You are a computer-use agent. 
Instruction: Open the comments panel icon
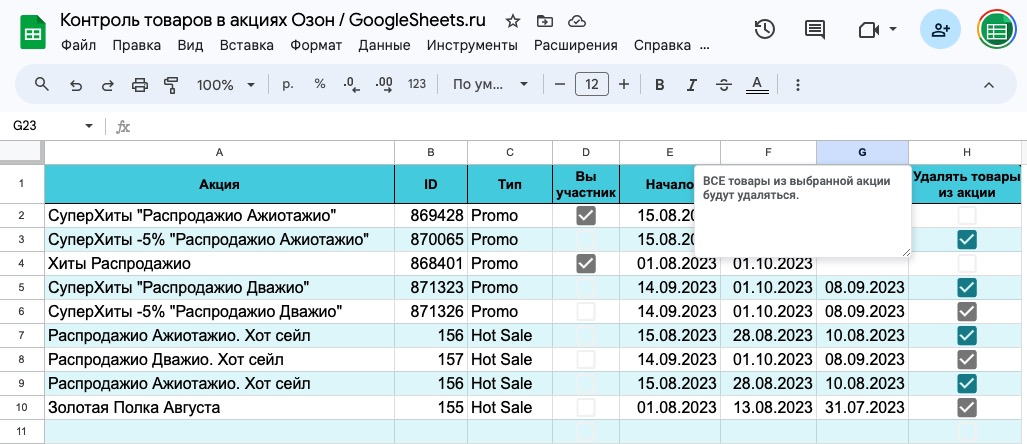(x=815, y=29)
